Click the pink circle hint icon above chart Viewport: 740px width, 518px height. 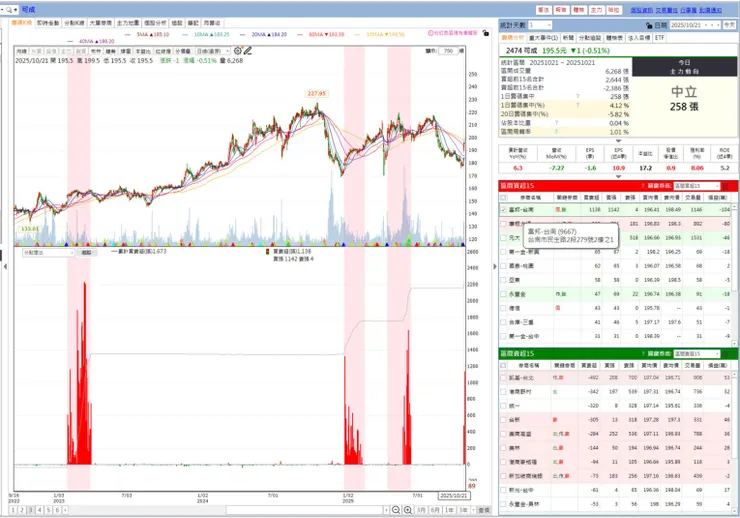coord(430,33)
